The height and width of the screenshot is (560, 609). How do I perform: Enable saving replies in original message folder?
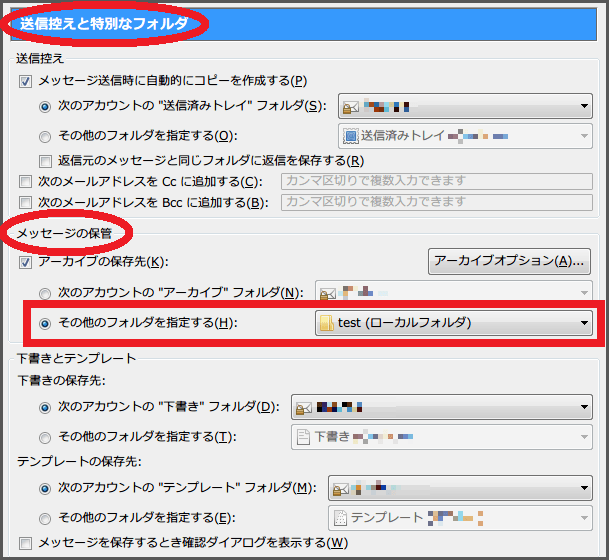click(x=45, y=161)
